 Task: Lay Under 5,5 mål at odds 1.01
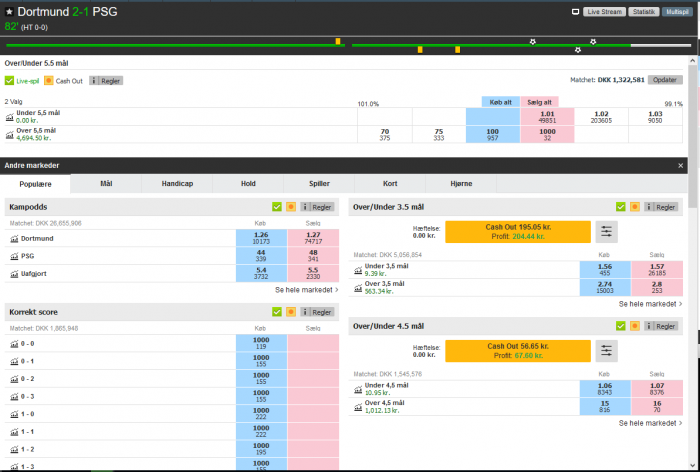click(x=547, y=117)
